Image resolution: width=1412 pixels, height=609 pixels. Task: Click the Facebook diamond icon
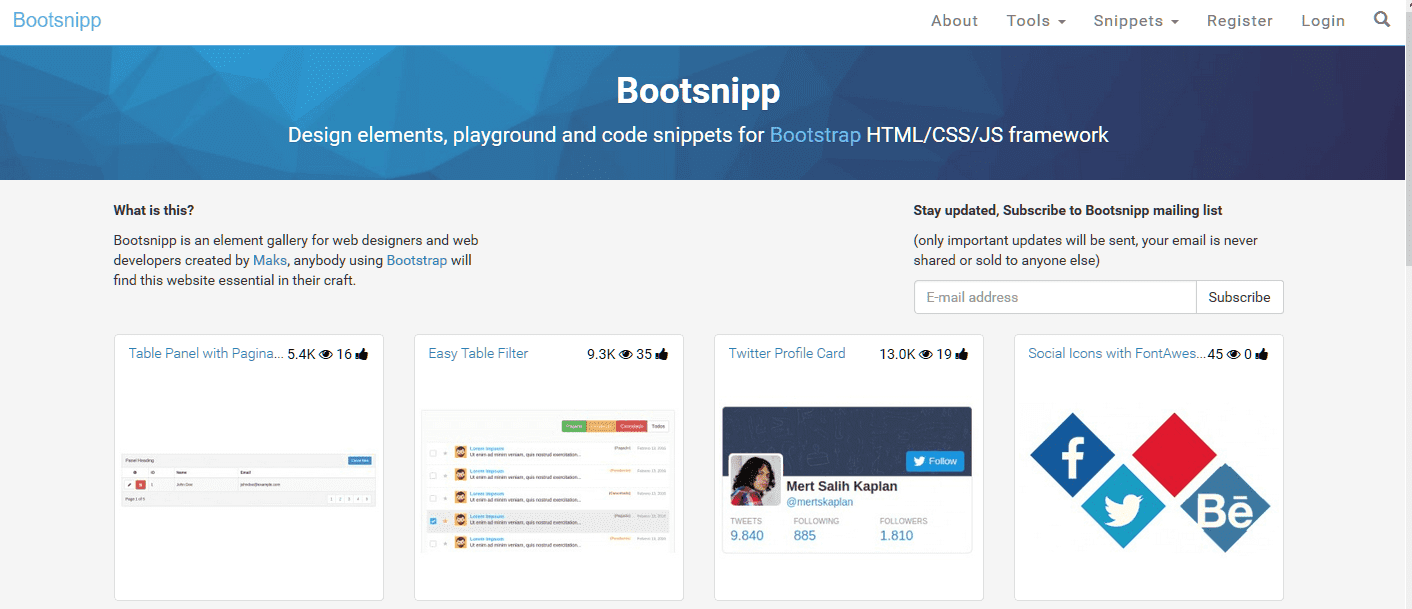(1072, 456)
